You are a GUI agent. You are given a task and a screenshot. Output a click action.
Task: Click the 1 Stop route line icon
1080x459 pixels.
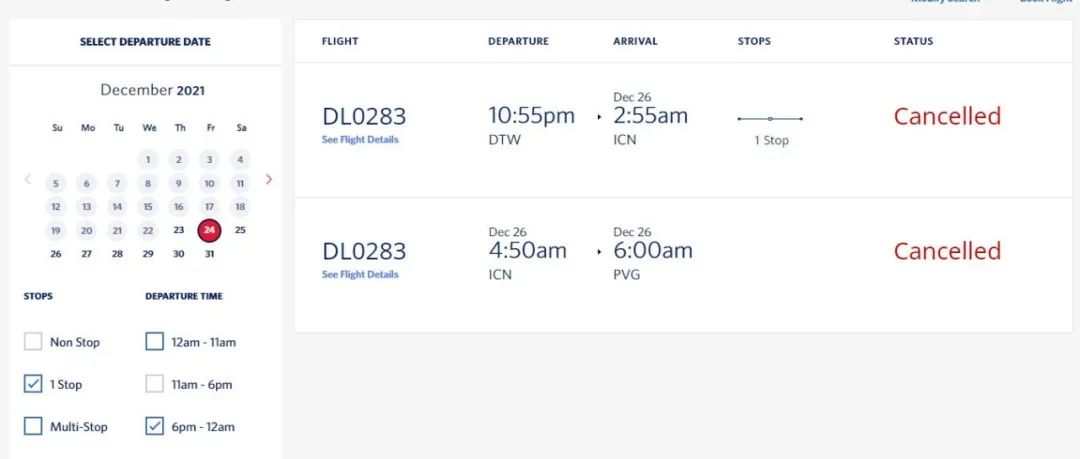pos(770,119)
